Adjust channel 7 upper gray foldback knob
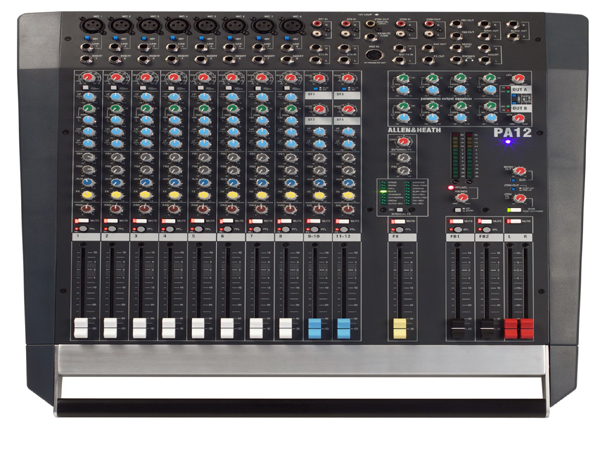This screenshot has width=600, height=450. 261,157
